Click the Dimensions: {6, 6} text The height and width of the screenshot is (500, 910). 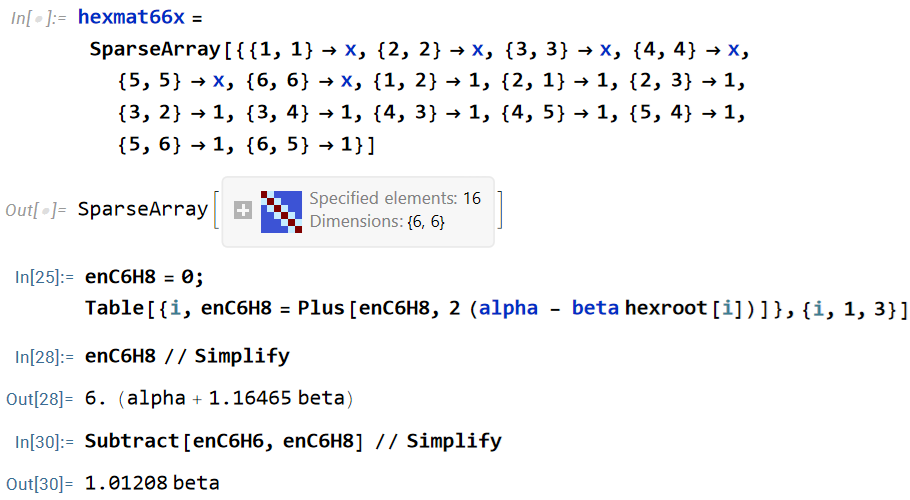tap(377, 222)
